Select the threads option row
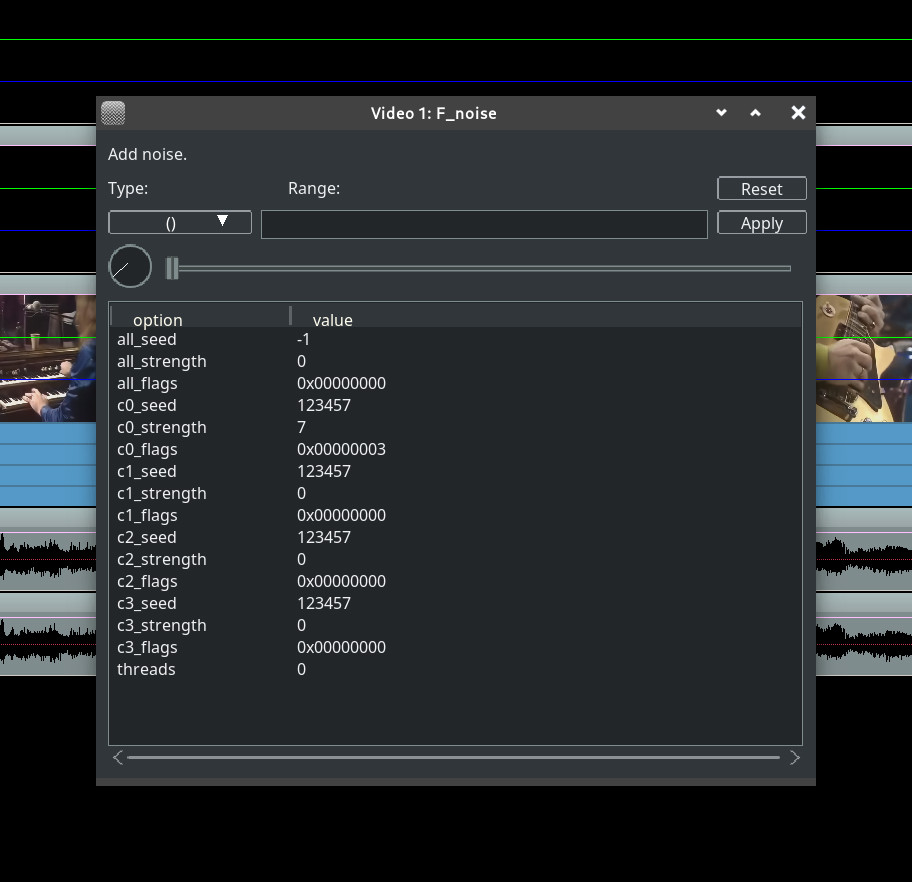 pos(146,670)
